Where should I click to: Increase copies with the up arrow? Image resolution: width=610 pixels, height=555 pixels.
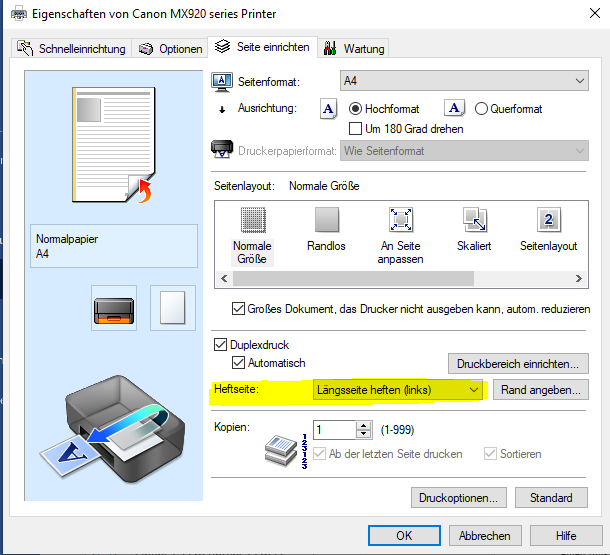tap(364, 425)
